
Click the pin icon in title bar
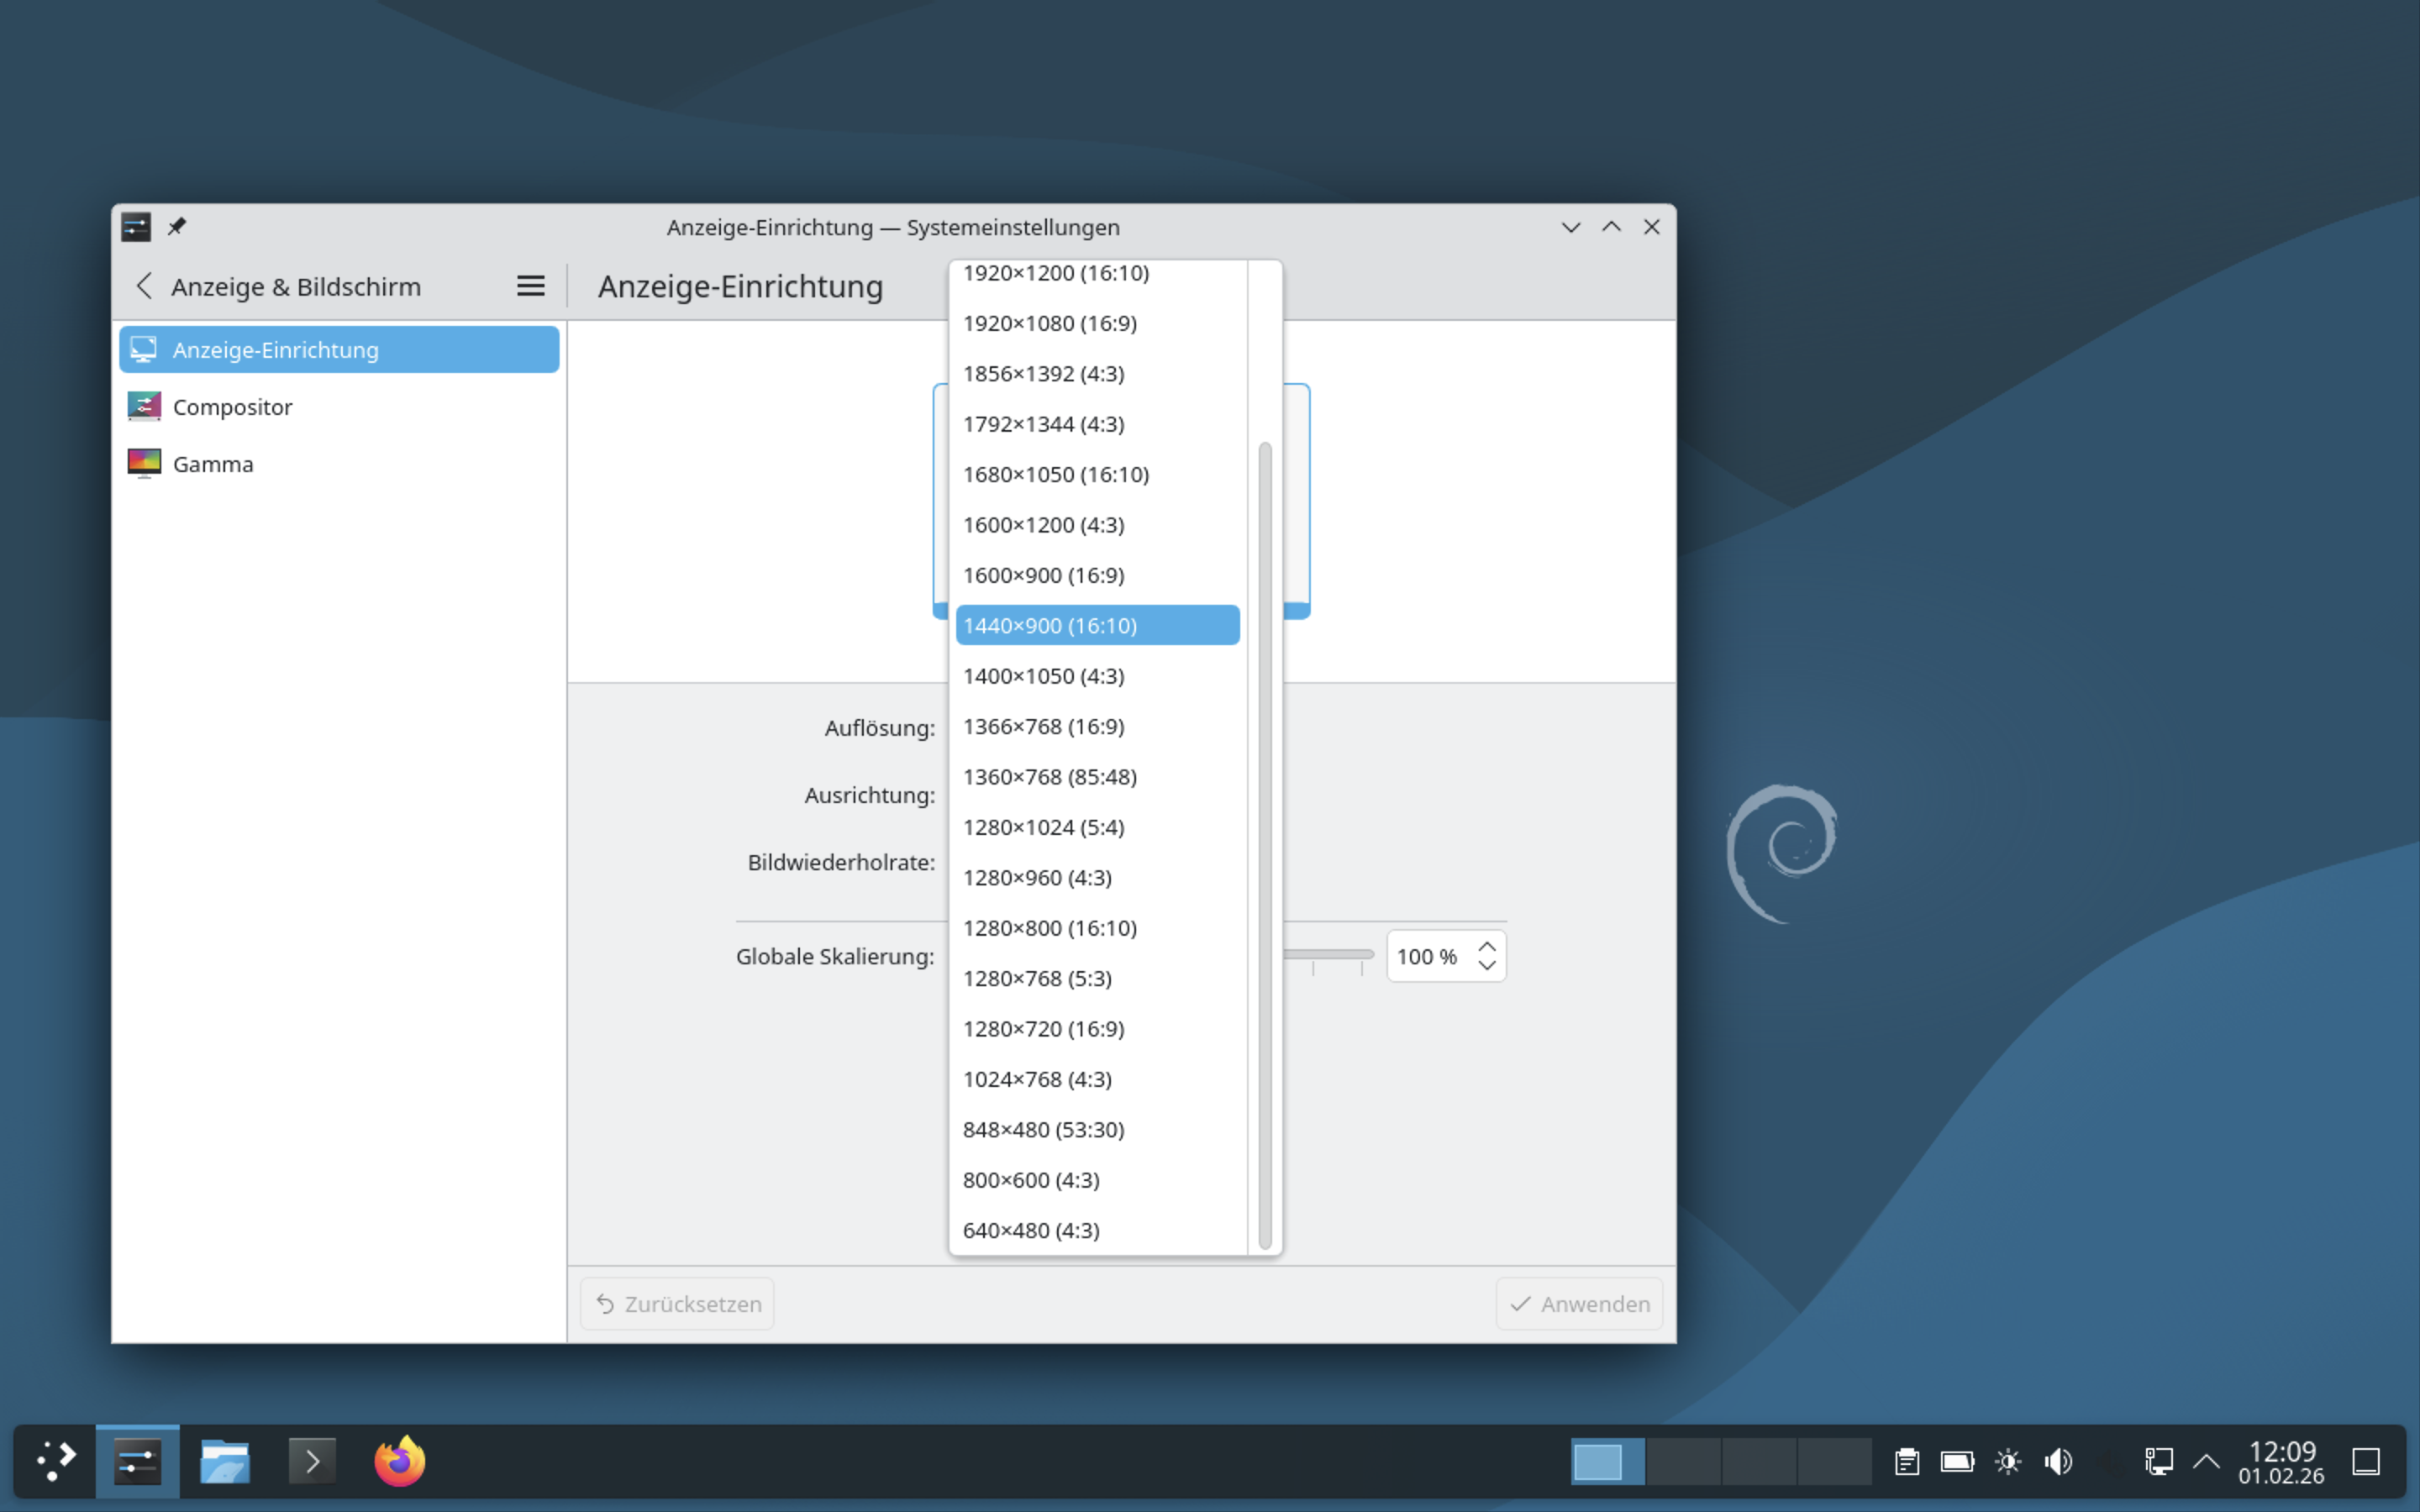point(177,226)
